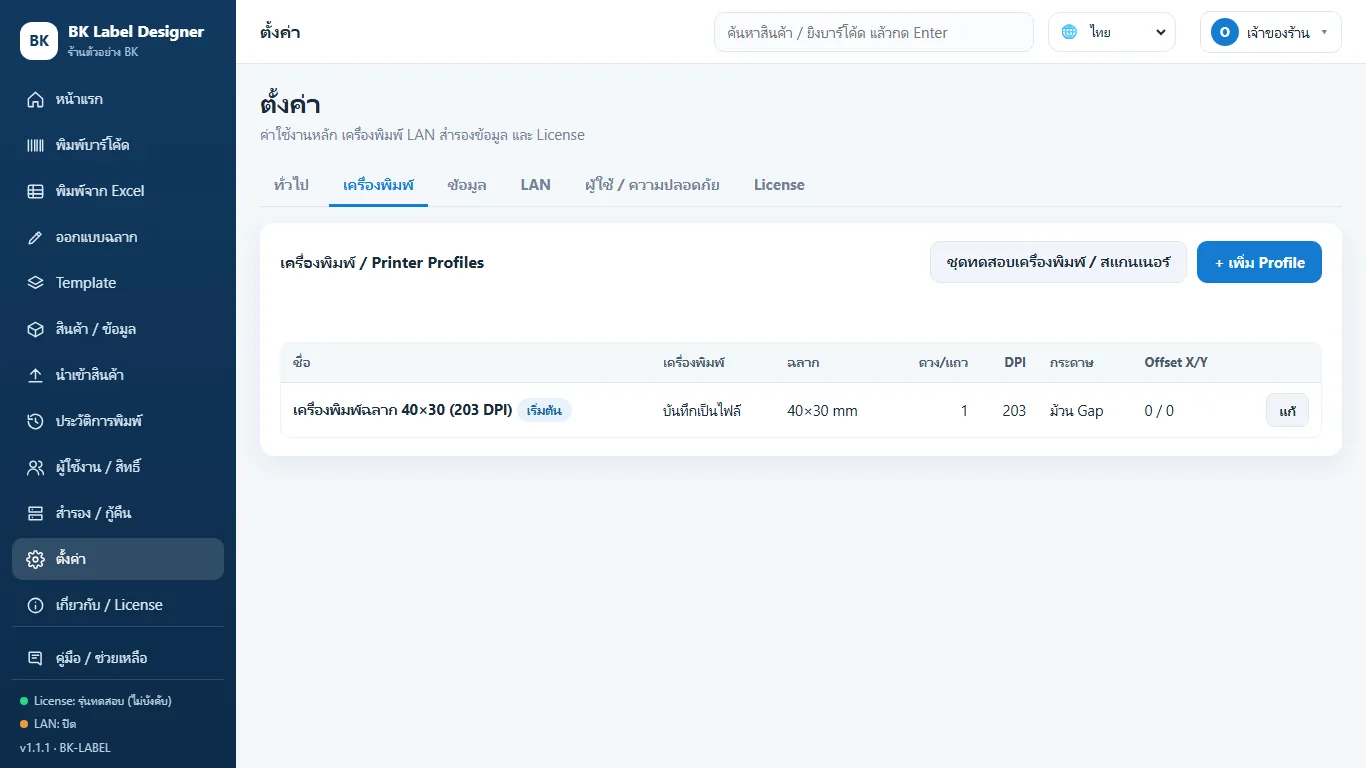Click the layers icon beside Template
This screenshot has height=768, width=1366.
point(36,283)
